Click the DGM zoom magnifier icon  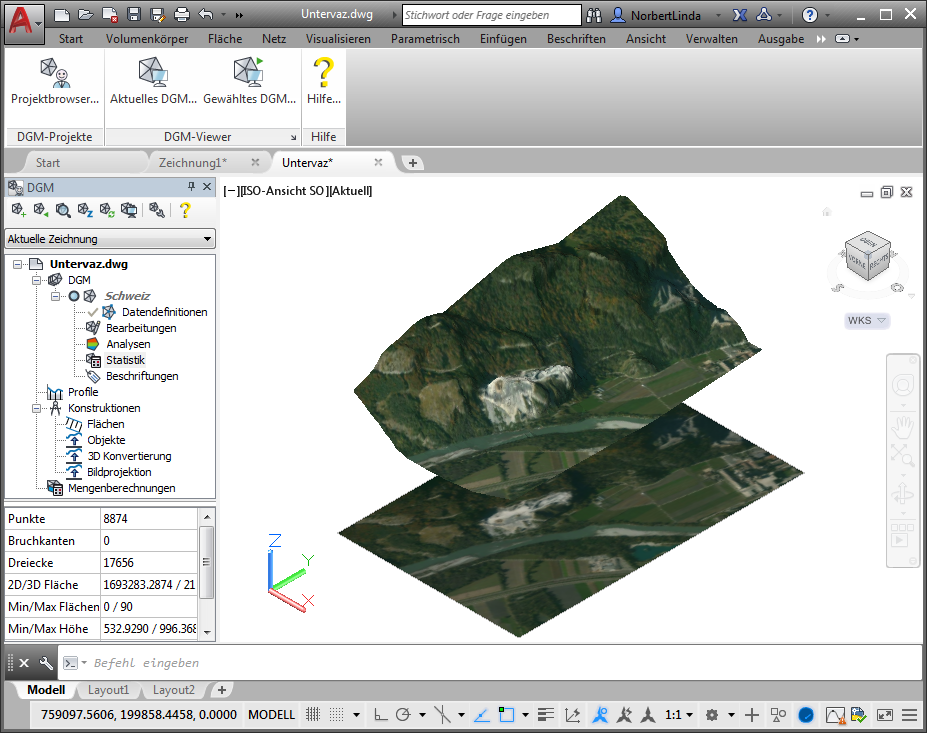(63, 210)
